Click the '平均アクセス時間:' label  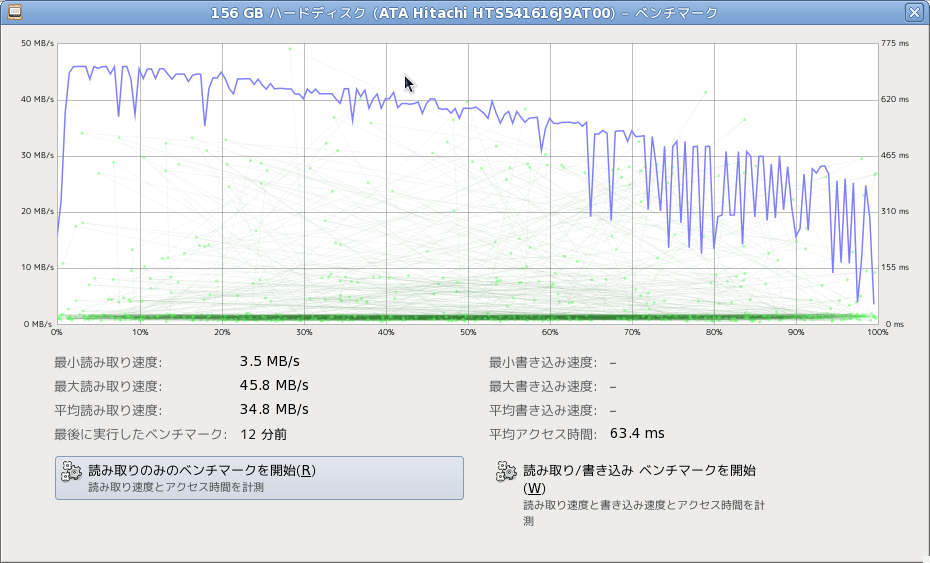[543, 434]
